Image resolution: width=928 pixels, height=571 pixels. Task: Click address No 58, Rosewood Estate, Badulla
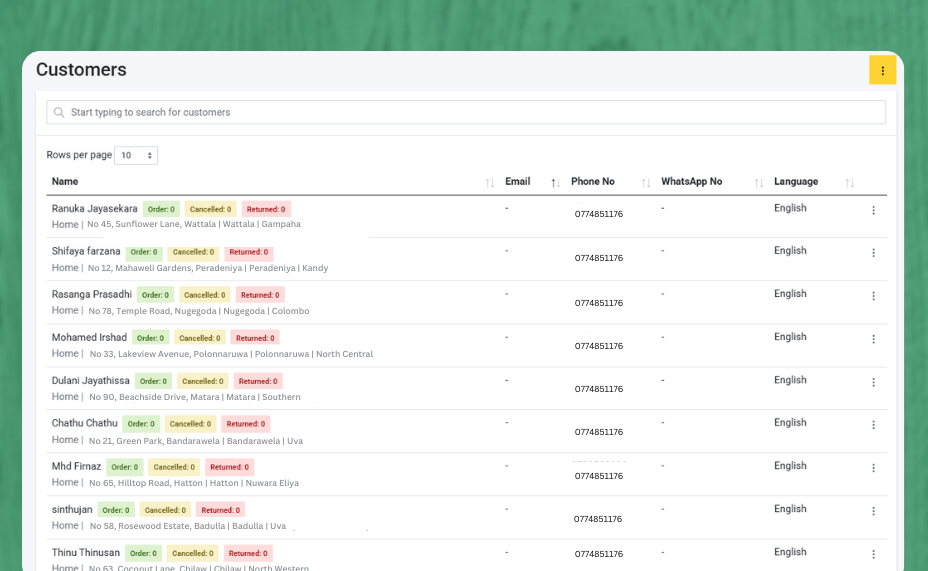pyautogui.click(x=188, y=526)
